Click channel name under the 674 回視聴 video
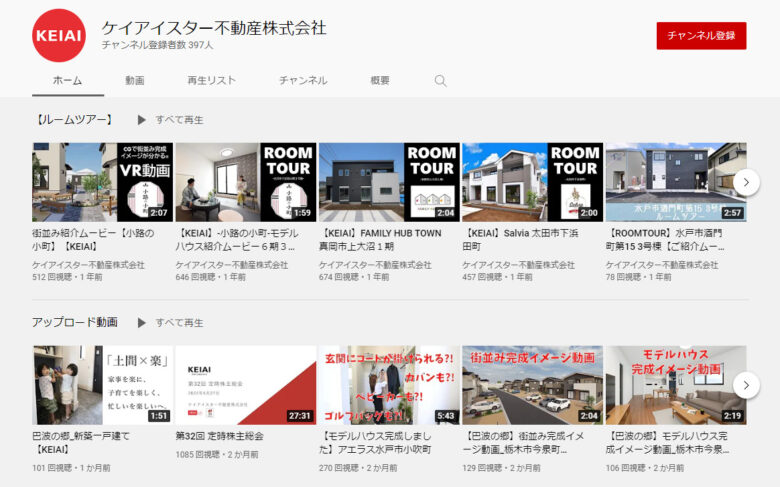Screen dimensions: 780x487 coord(375,265)
